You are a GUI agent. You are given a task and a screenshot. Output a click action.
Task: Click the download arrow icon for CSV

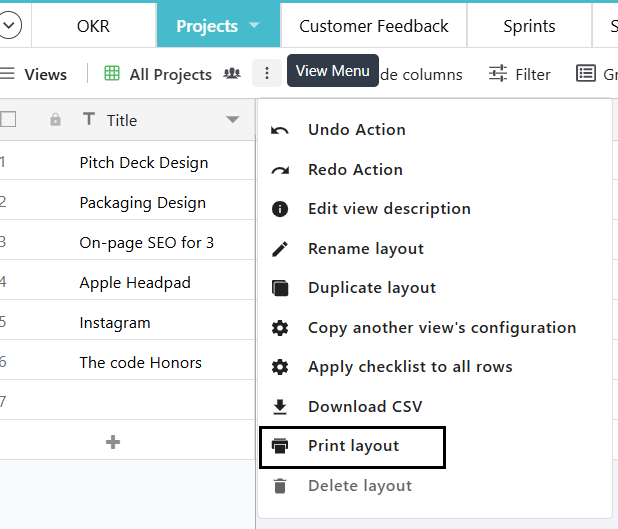pos(280,407)
